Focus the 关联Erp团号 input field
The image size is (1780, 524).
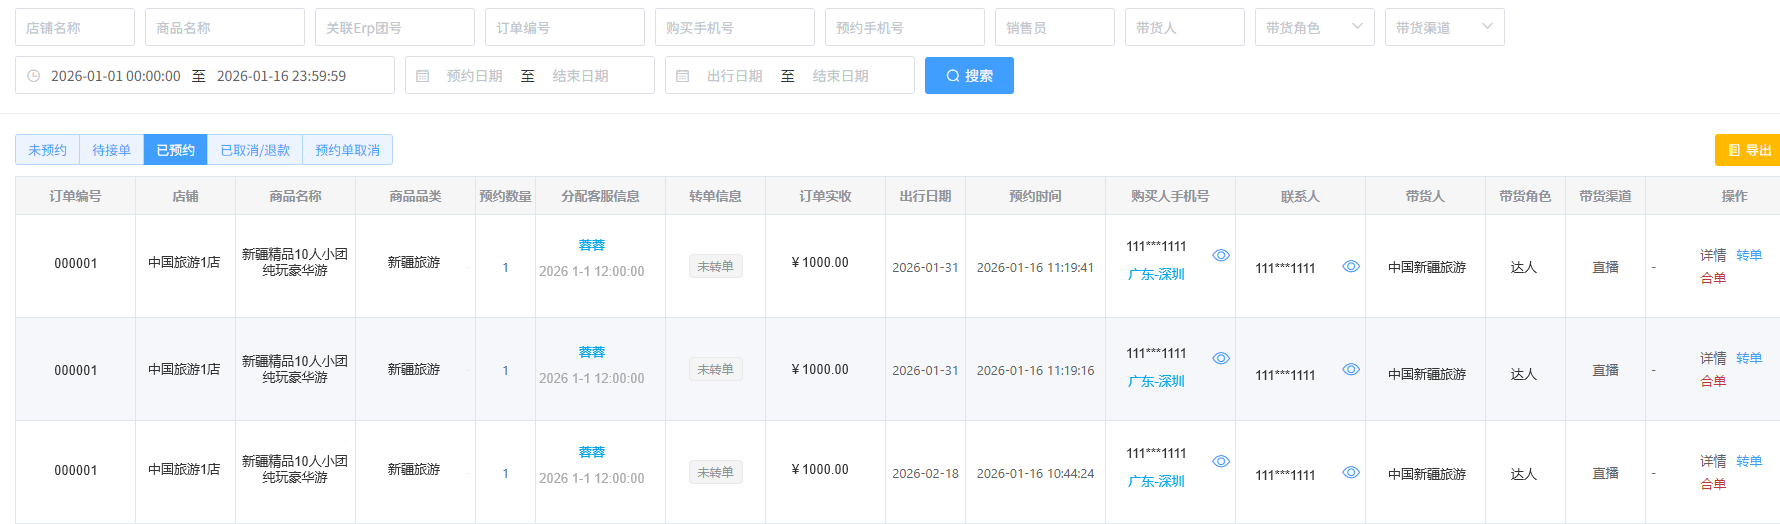pyautogui.click(x=395, y=27)
